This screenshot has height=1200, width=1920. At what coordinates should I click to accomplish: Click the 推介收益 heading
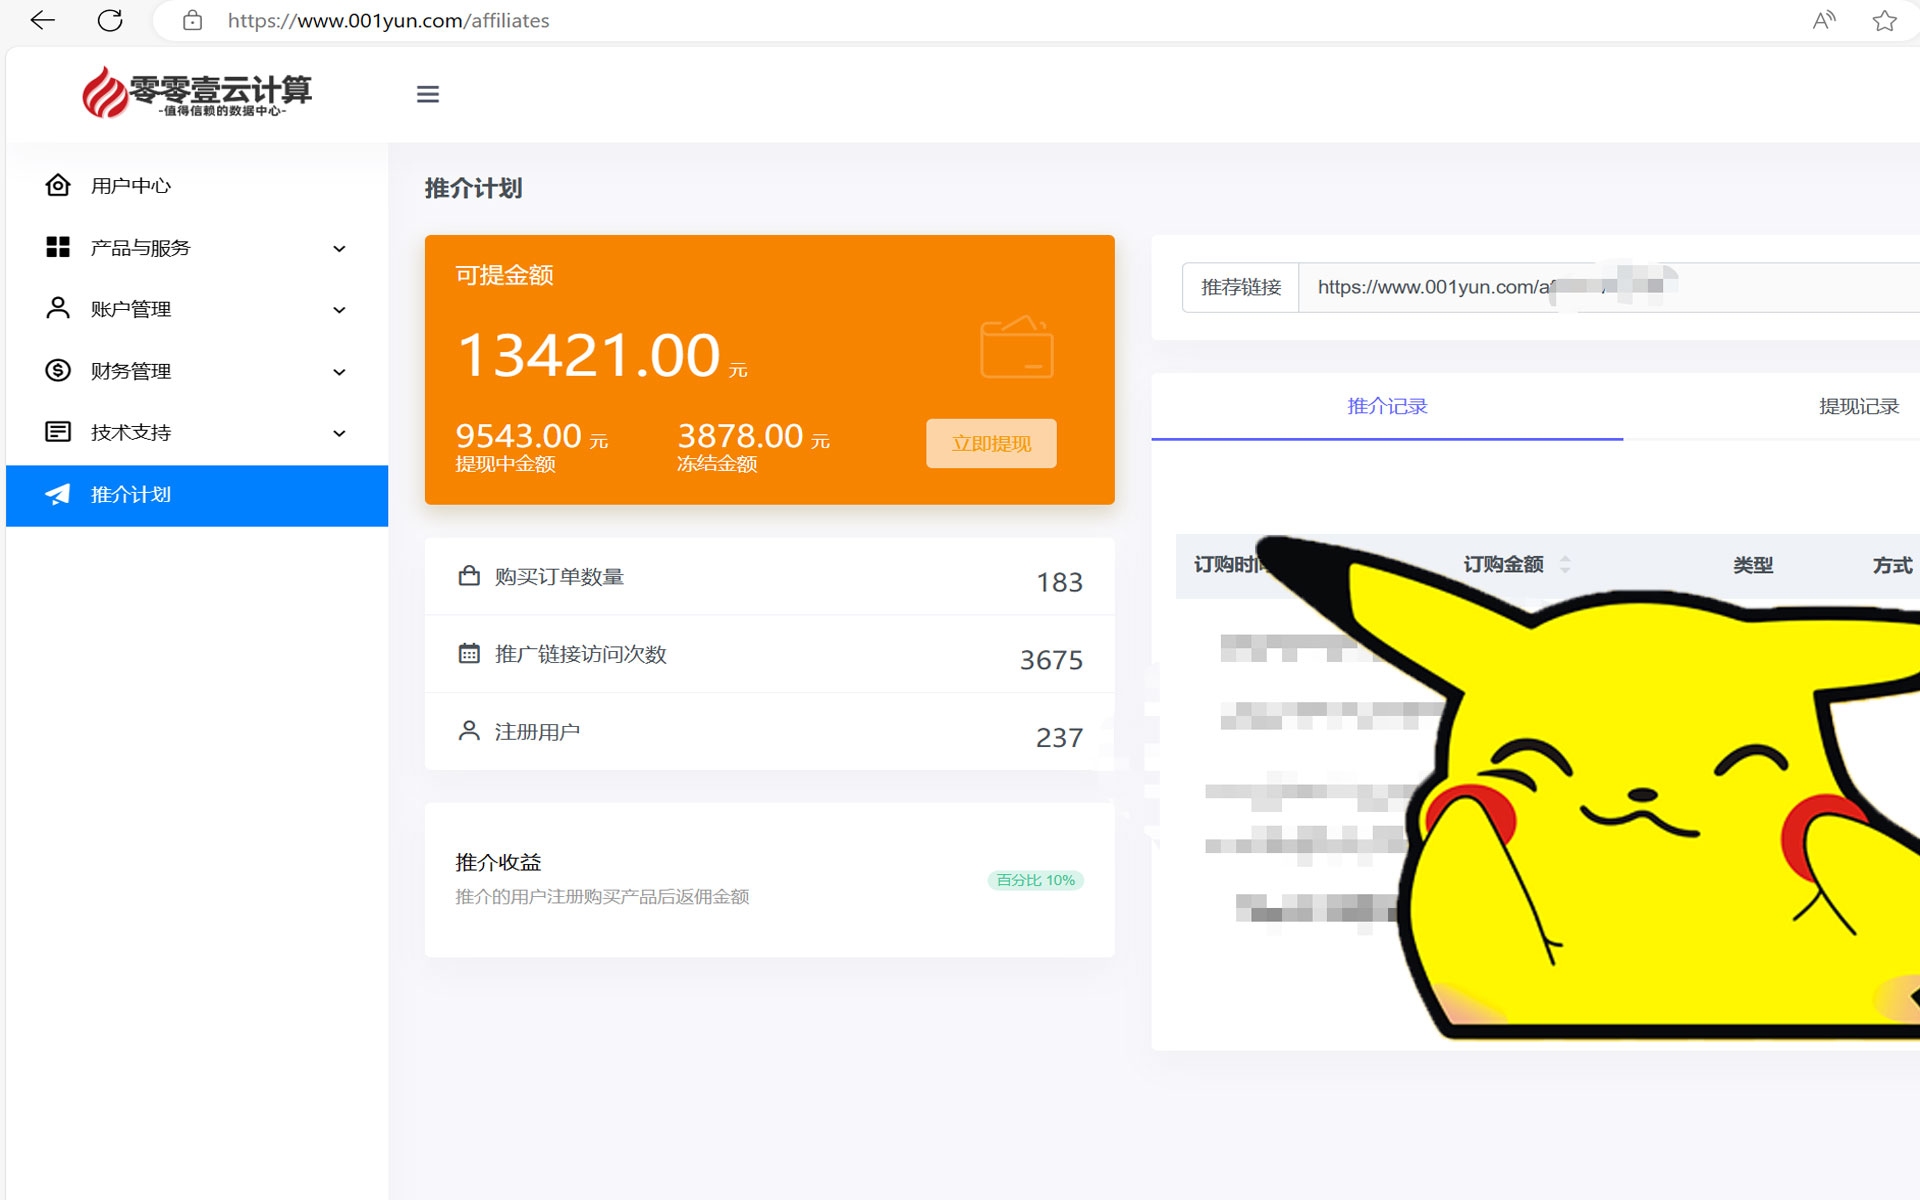pyautogui.click(x=498, y=862)
